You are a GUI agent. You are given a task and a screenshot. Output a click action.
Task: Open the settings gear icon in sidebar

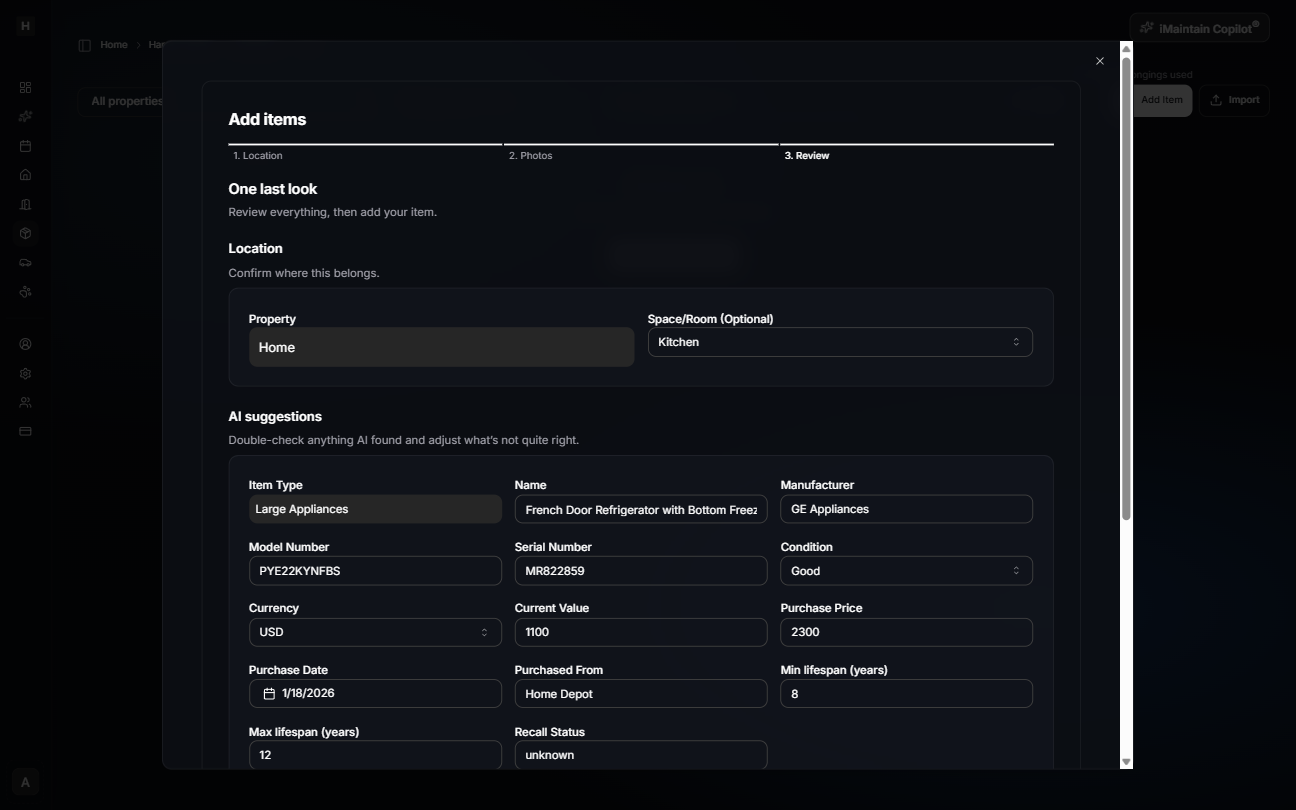click(x=25, y=373)
